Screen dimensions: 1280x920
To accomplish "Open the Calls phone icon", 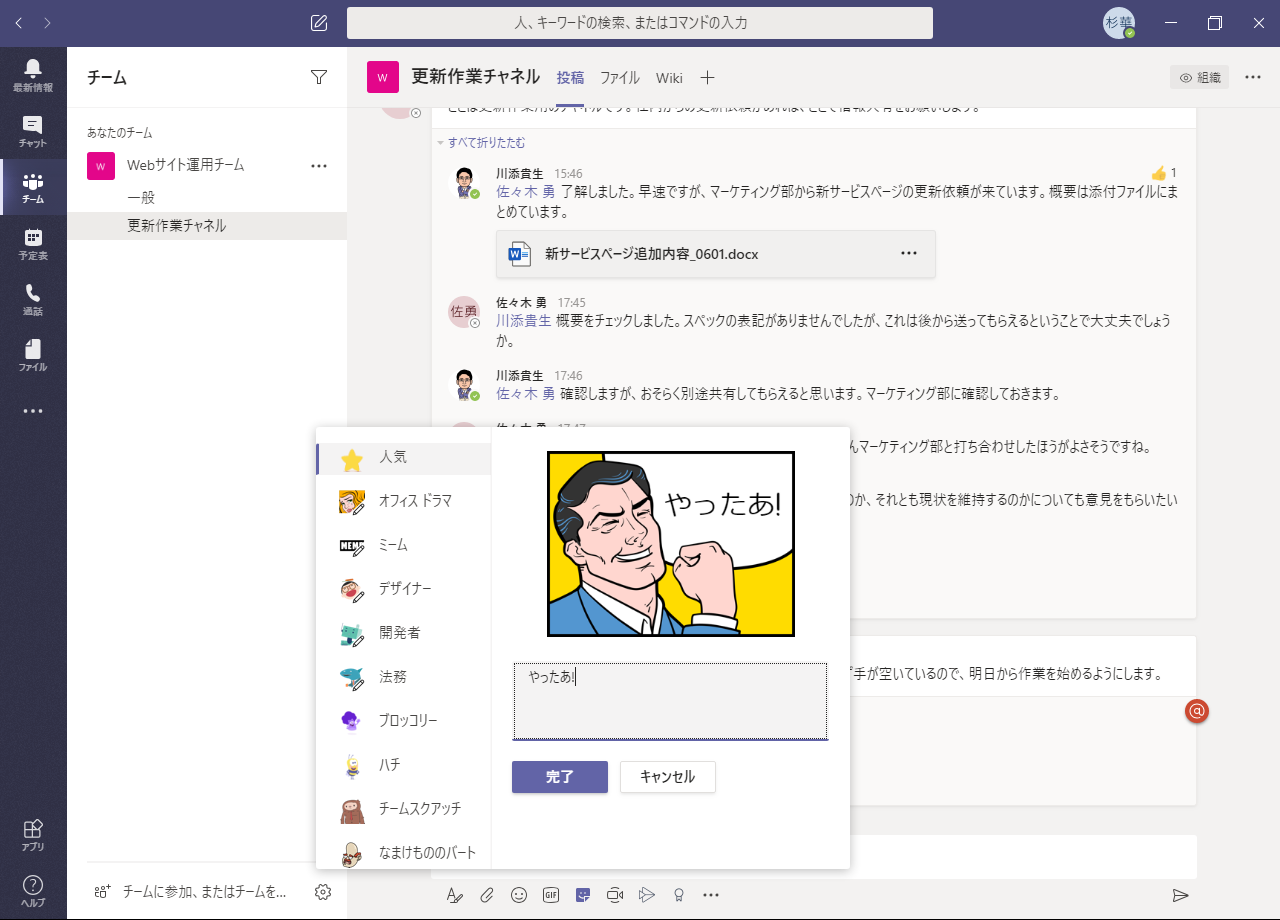I will (x=33, y=299).
